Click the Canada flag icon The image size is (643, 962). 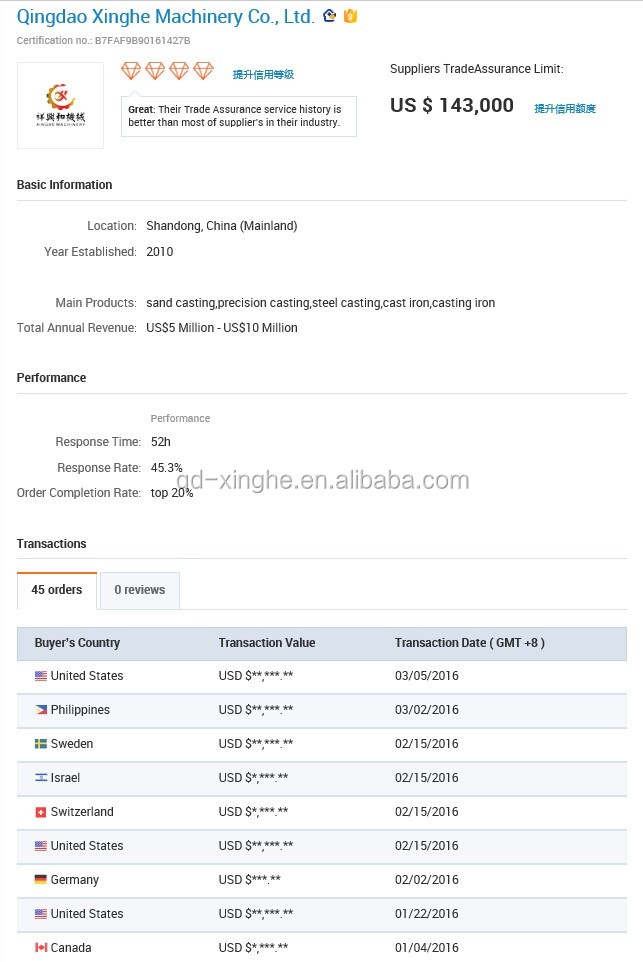tap(41, 948)
